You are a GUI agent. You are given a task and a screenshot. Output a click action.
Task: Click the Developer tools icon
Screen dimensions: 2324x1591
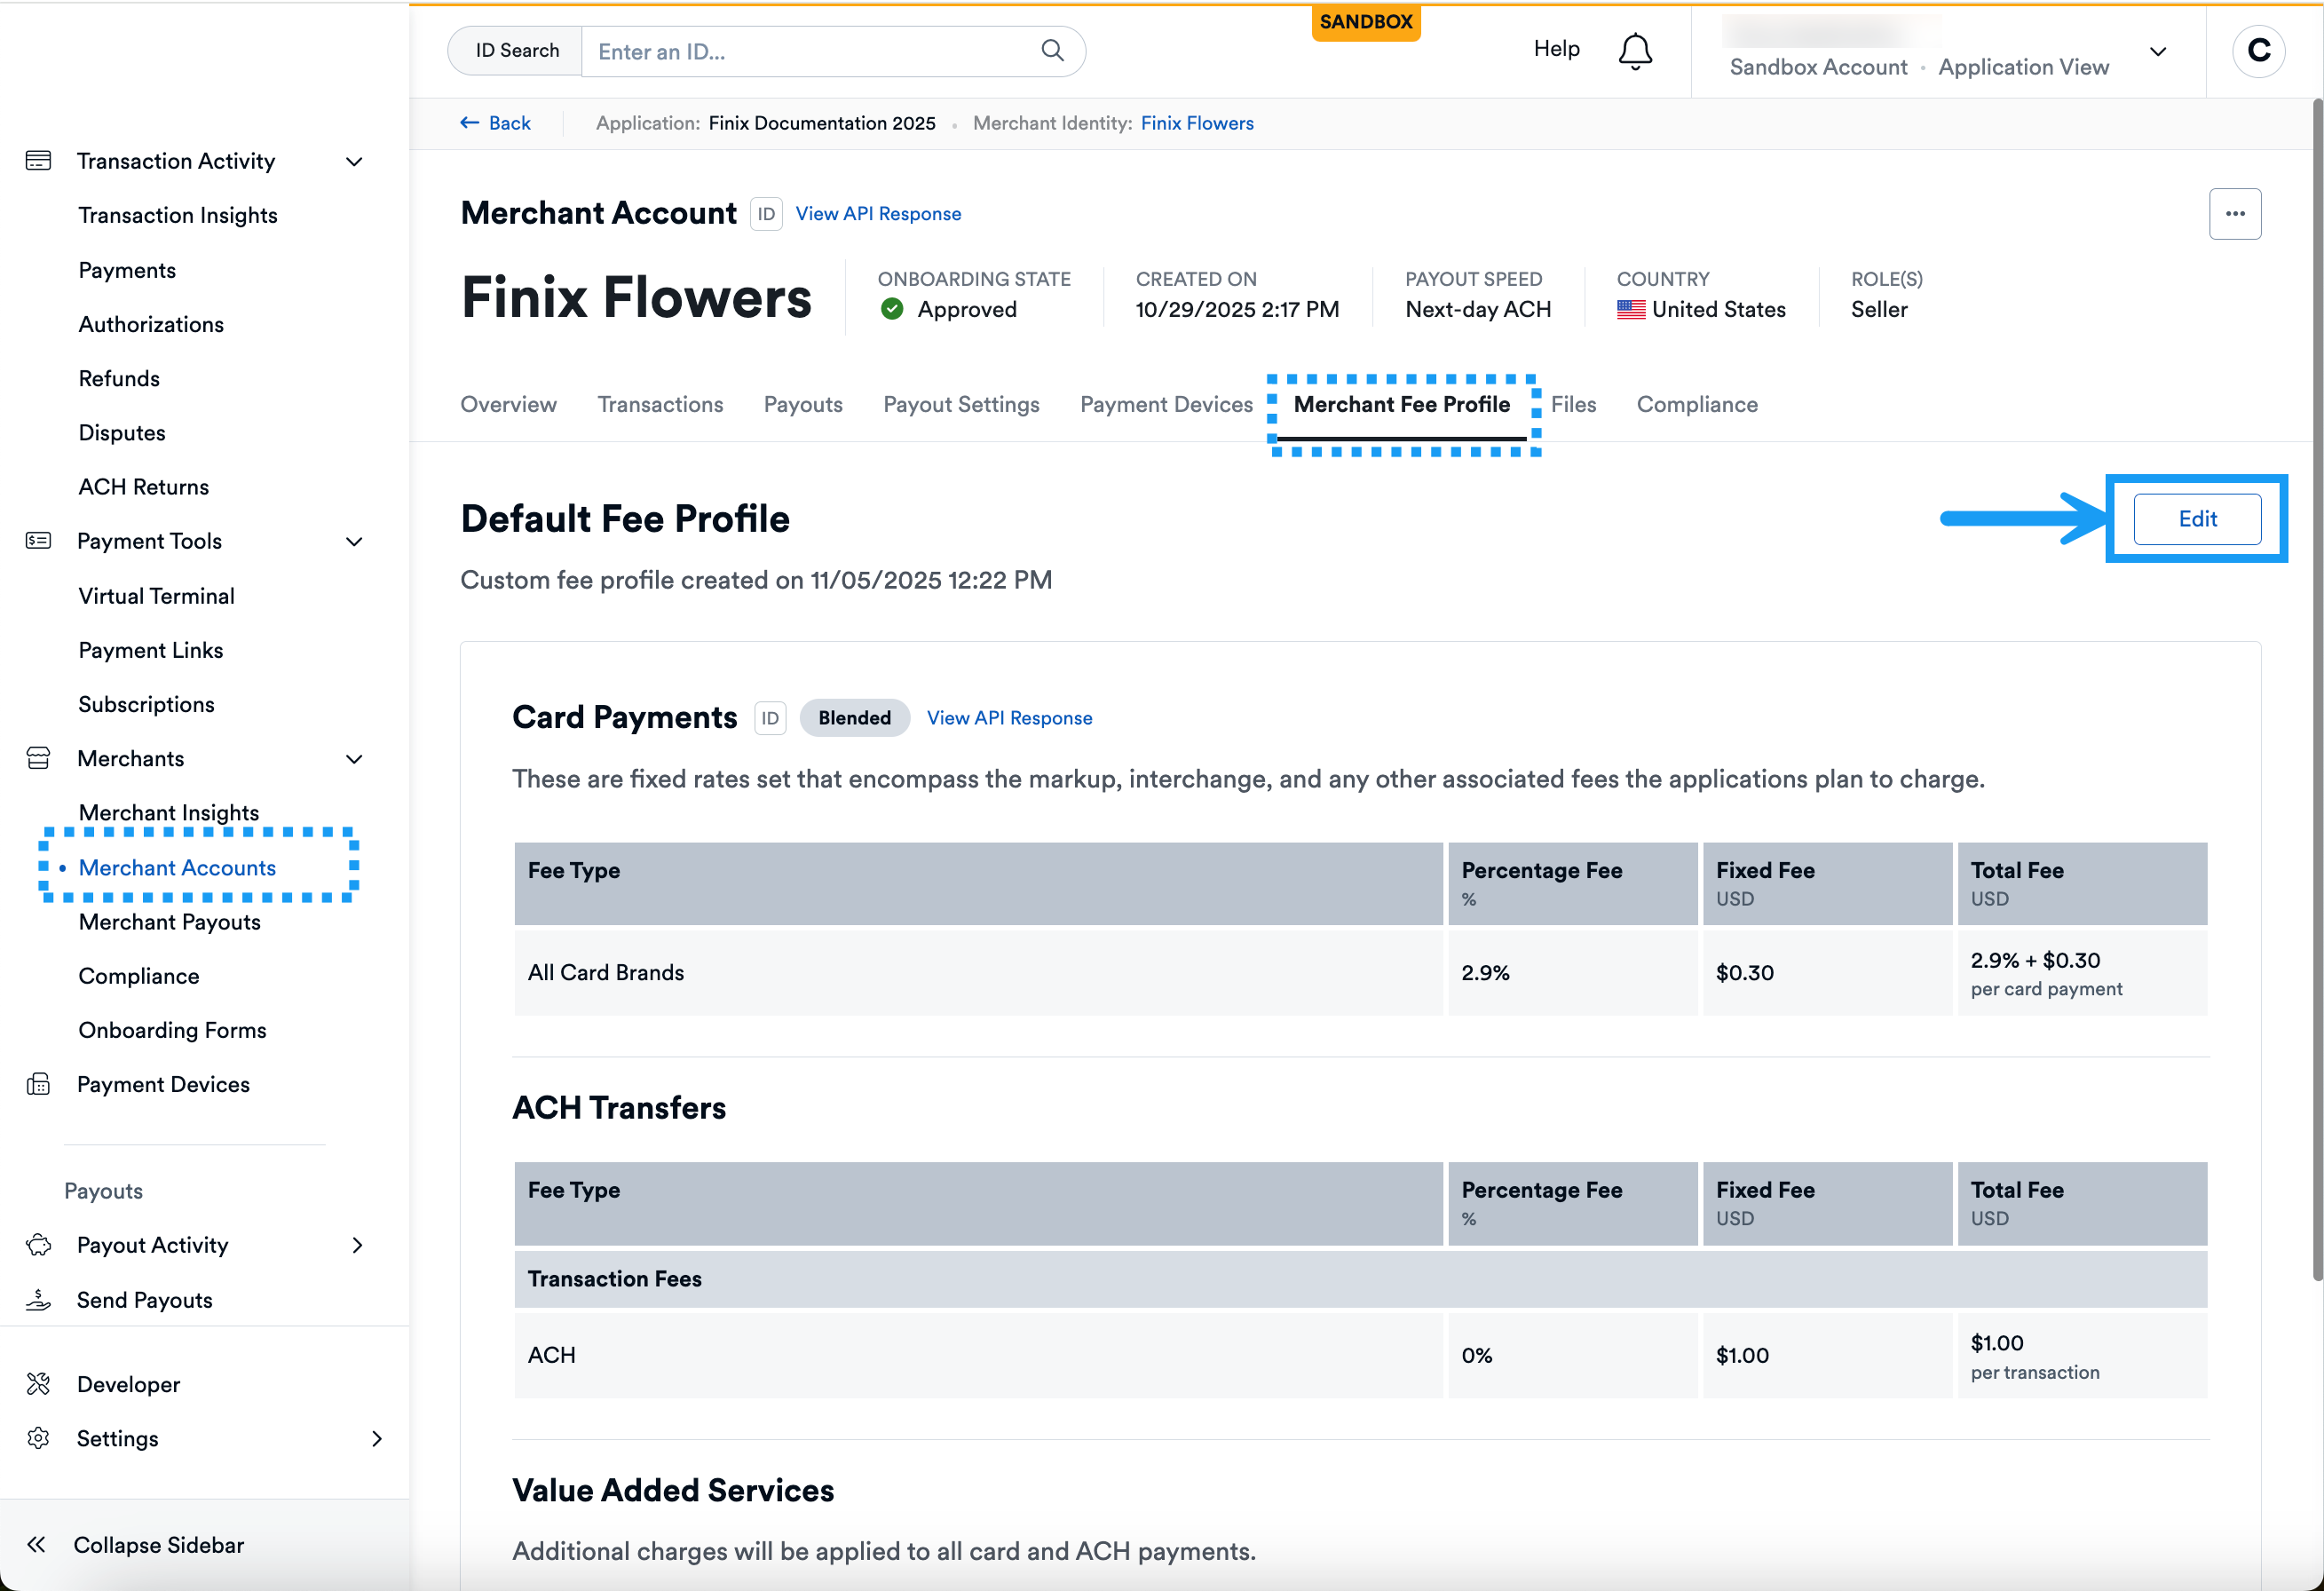[39, 1384]
